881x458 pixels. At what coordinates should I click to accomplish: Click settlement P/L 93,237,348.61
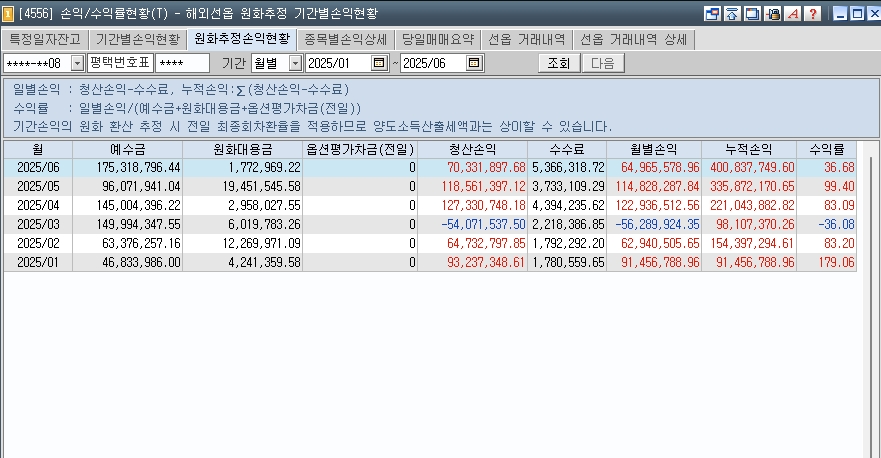pyautogui.click(x=487, y=262)
